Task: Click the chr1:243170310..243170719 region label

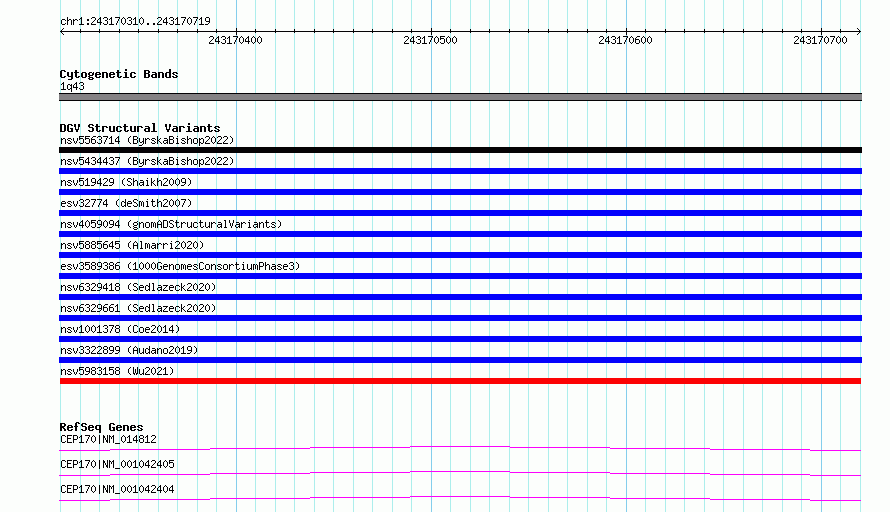Action: [135, 21]
